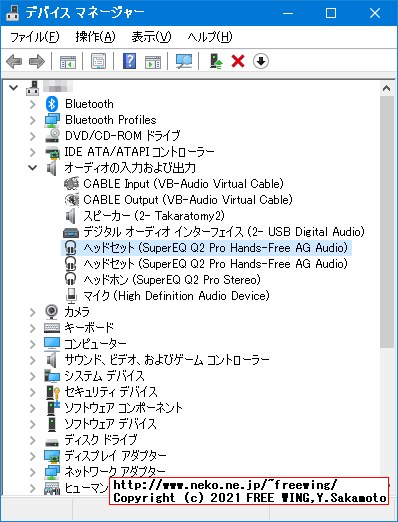Click the マイク microphone device icon

(x=71, y=296)
